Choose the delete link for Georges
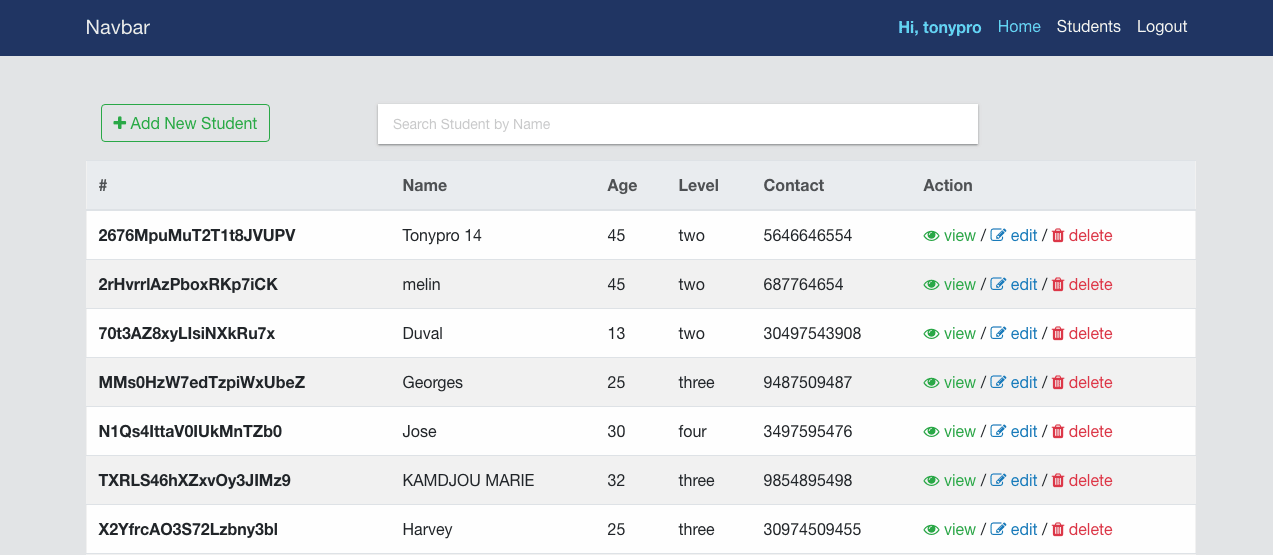1273x555 pixels. (1090, 383)
